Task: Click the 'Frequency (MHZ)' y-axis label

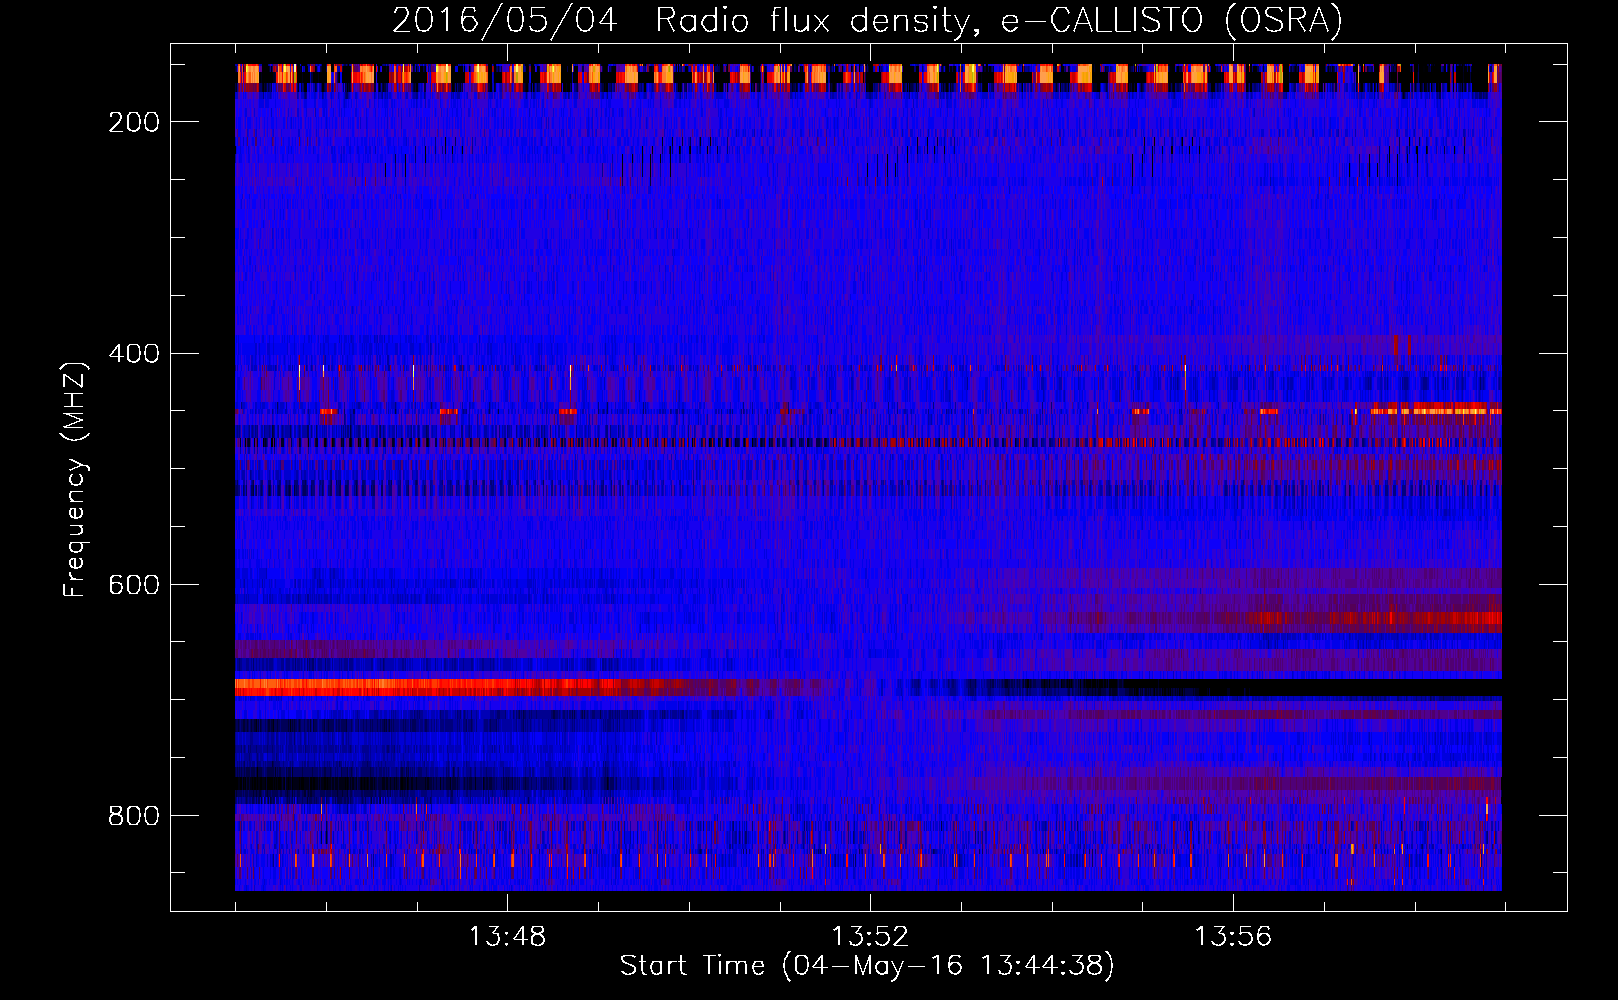Action: (75, 479)
